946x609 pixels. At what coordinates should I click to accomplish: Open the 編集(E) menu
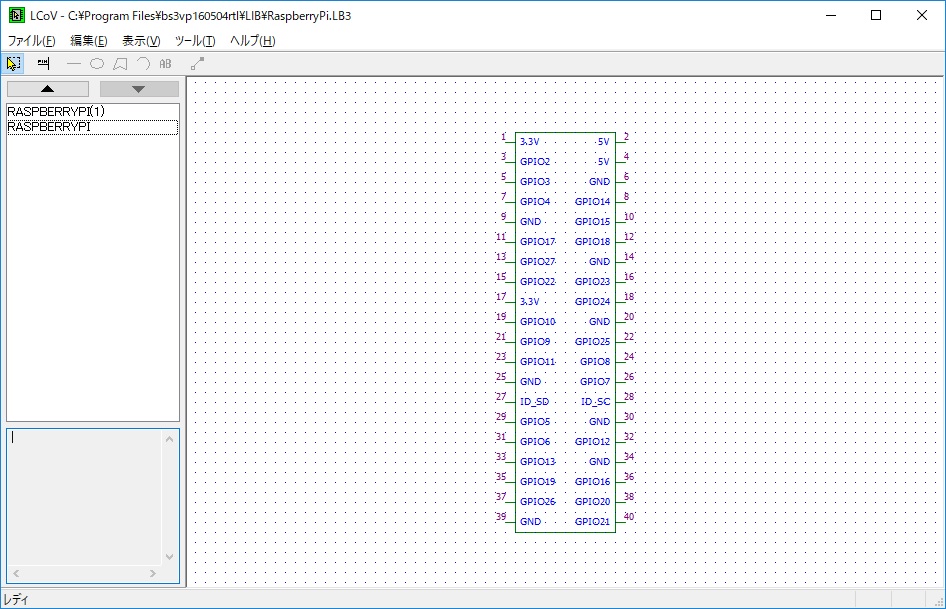point(89,40)
